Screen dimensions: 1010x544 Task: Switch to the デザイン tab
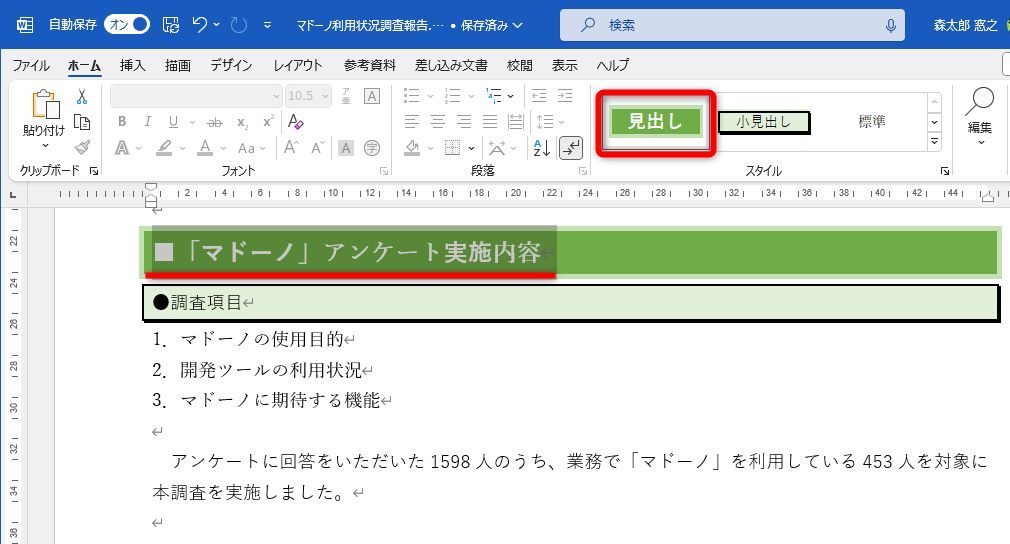pyautogui.click(x=231, y=65)
